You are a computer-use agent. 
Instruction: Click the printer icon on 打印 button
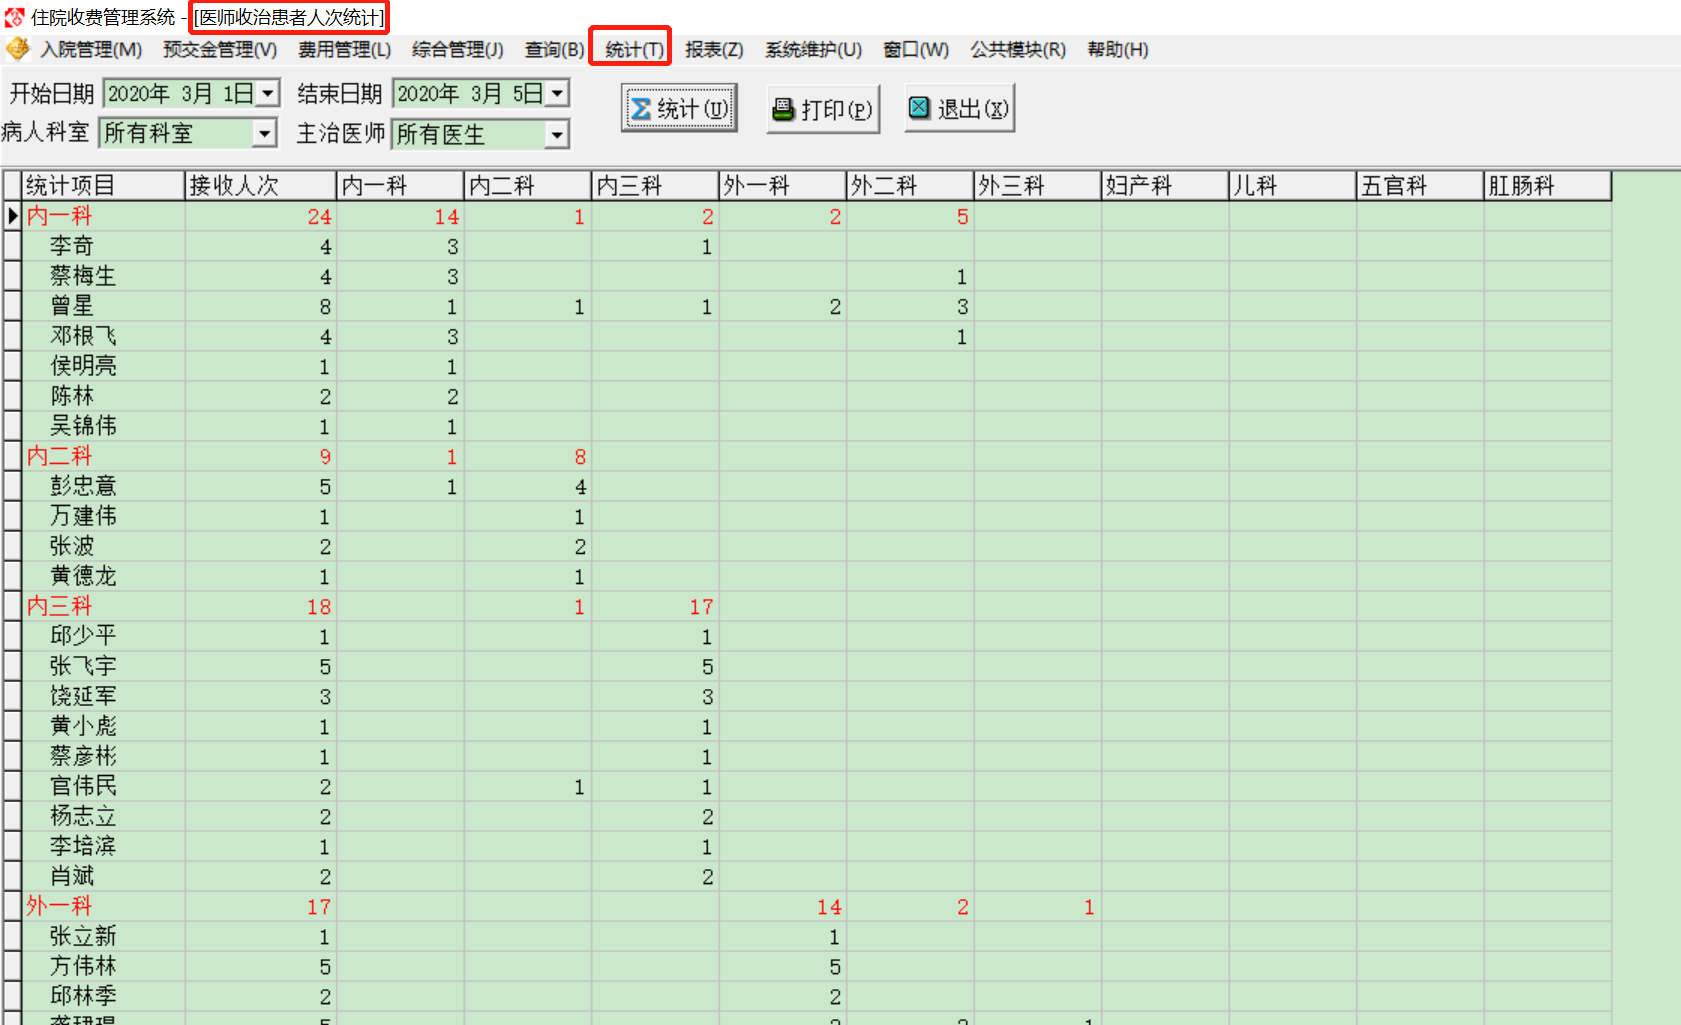coord(784,109)
